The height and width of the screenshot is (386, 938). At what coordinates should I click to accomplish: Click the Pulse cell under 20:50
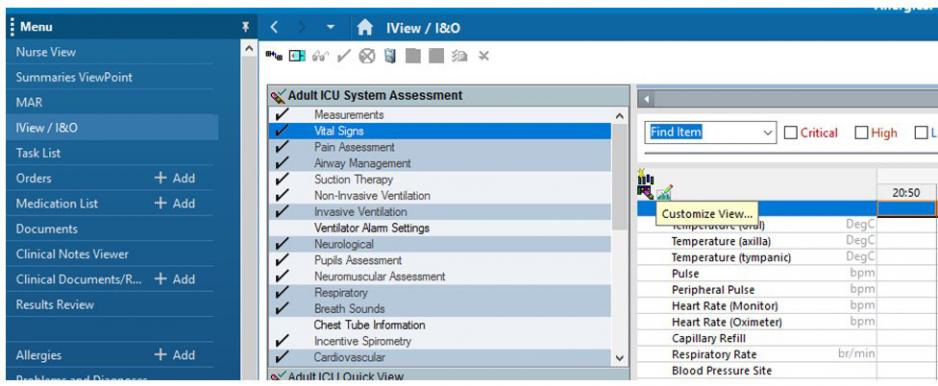(906, 273)
